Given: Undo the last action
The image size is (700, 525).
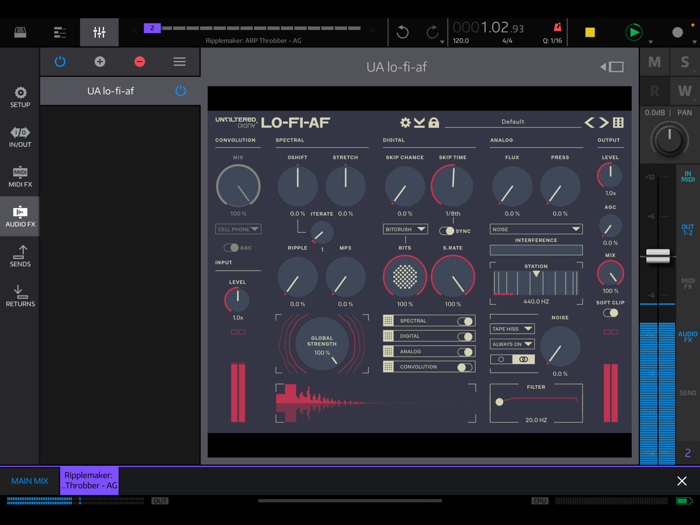Looking at the screenshot, I should (402, 32).
